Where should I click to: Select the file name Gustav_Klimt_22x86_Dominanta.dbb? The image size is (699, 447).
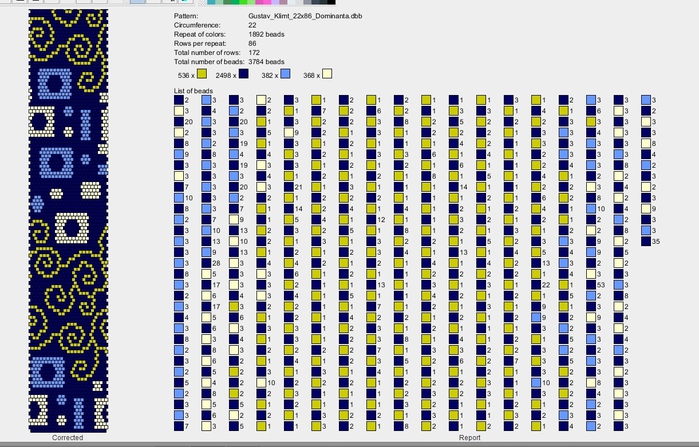(305, 16)
